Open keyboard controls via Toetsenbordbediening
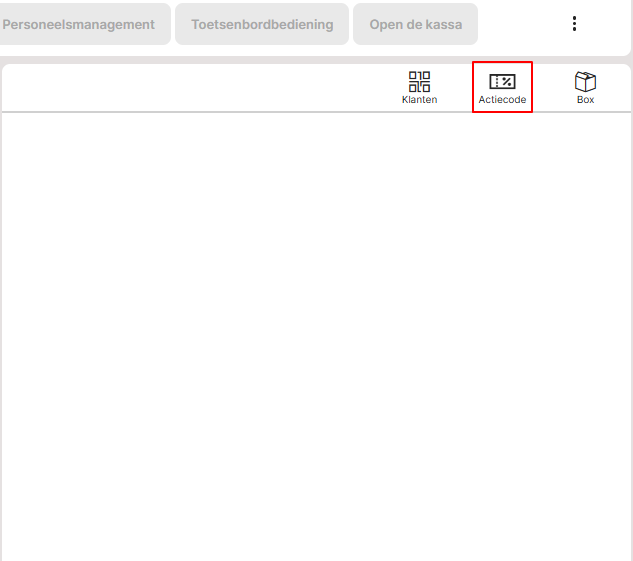Screen dimensions: 633x561 [x=262, y=24]
